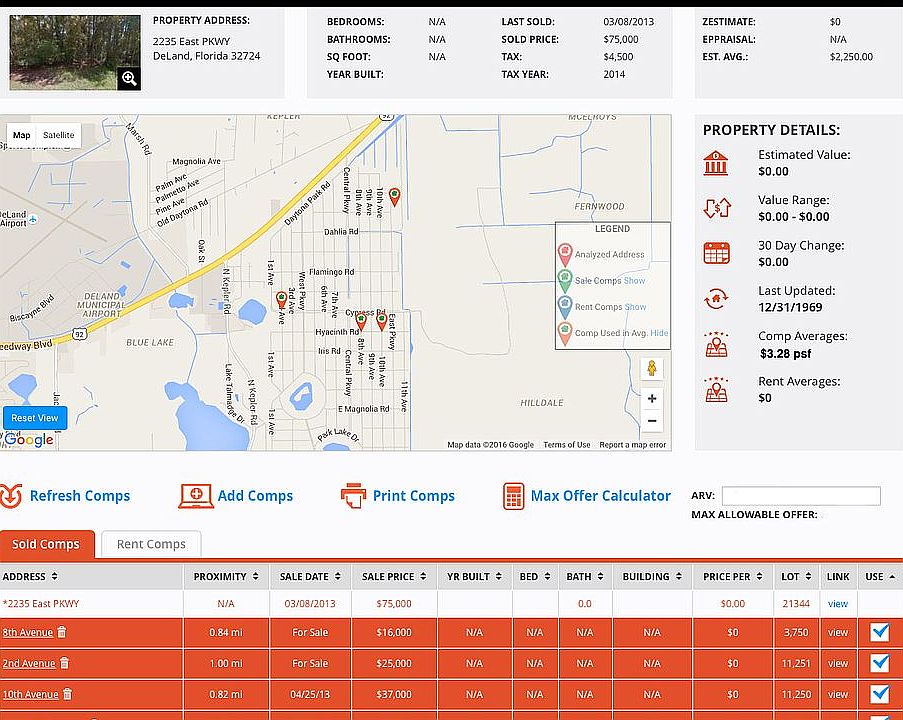Switch to the Rent Comps tab

pyautogui.click(x=151, y=544)
